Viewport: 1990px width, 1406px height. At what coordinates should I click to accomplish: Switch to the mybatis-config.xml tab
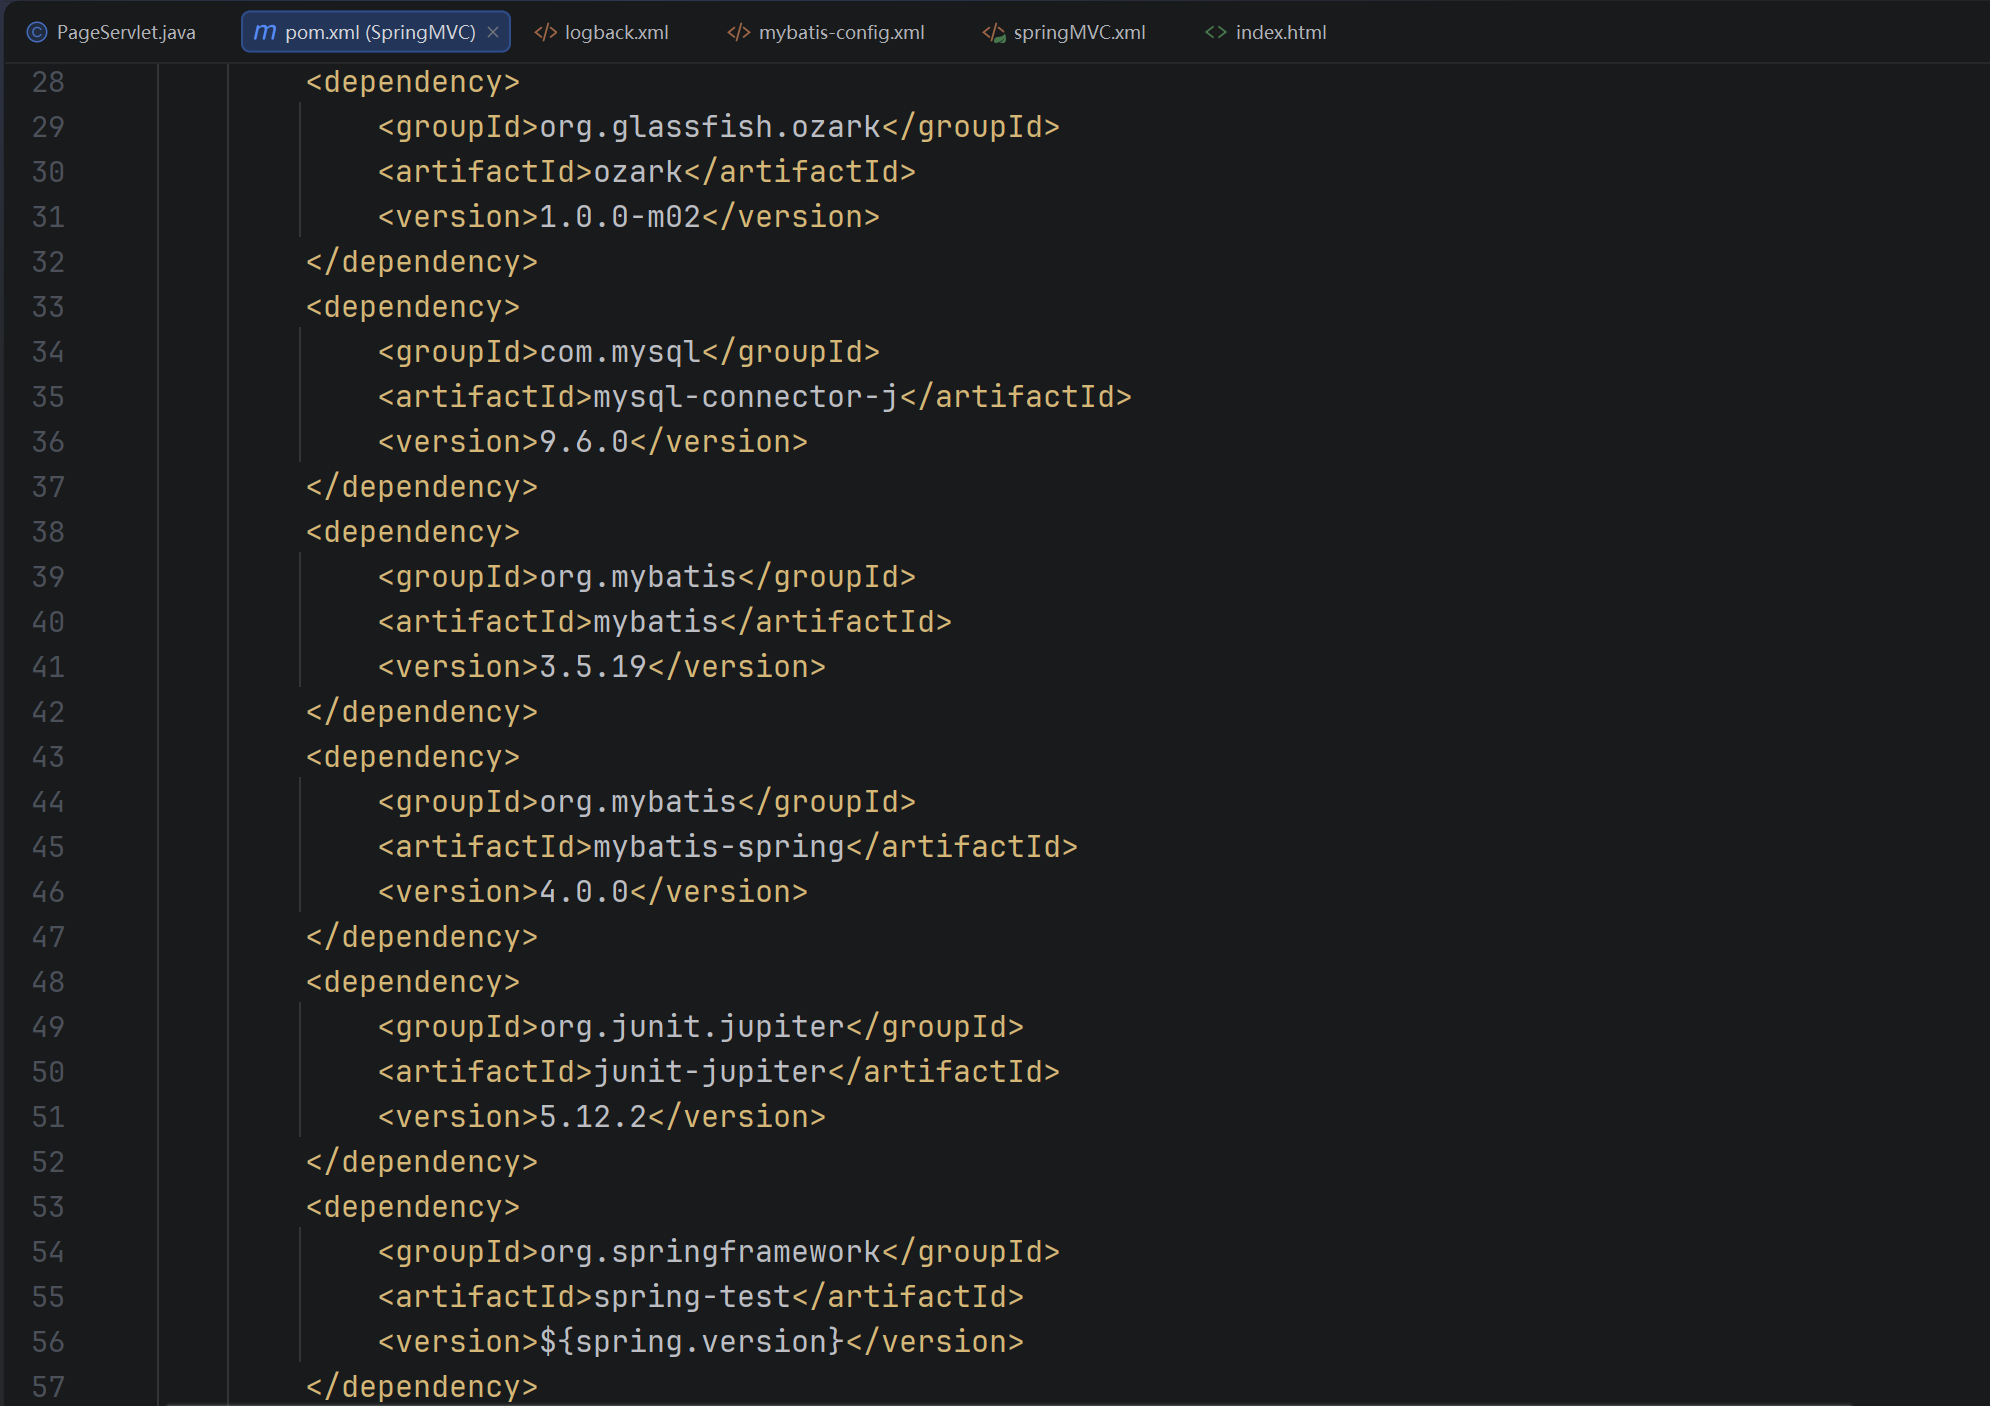tap(826, 32)
